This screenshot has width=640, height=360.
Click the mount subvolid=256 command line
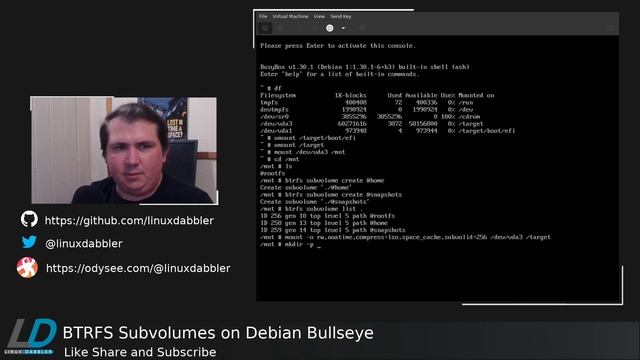(405, 237)
